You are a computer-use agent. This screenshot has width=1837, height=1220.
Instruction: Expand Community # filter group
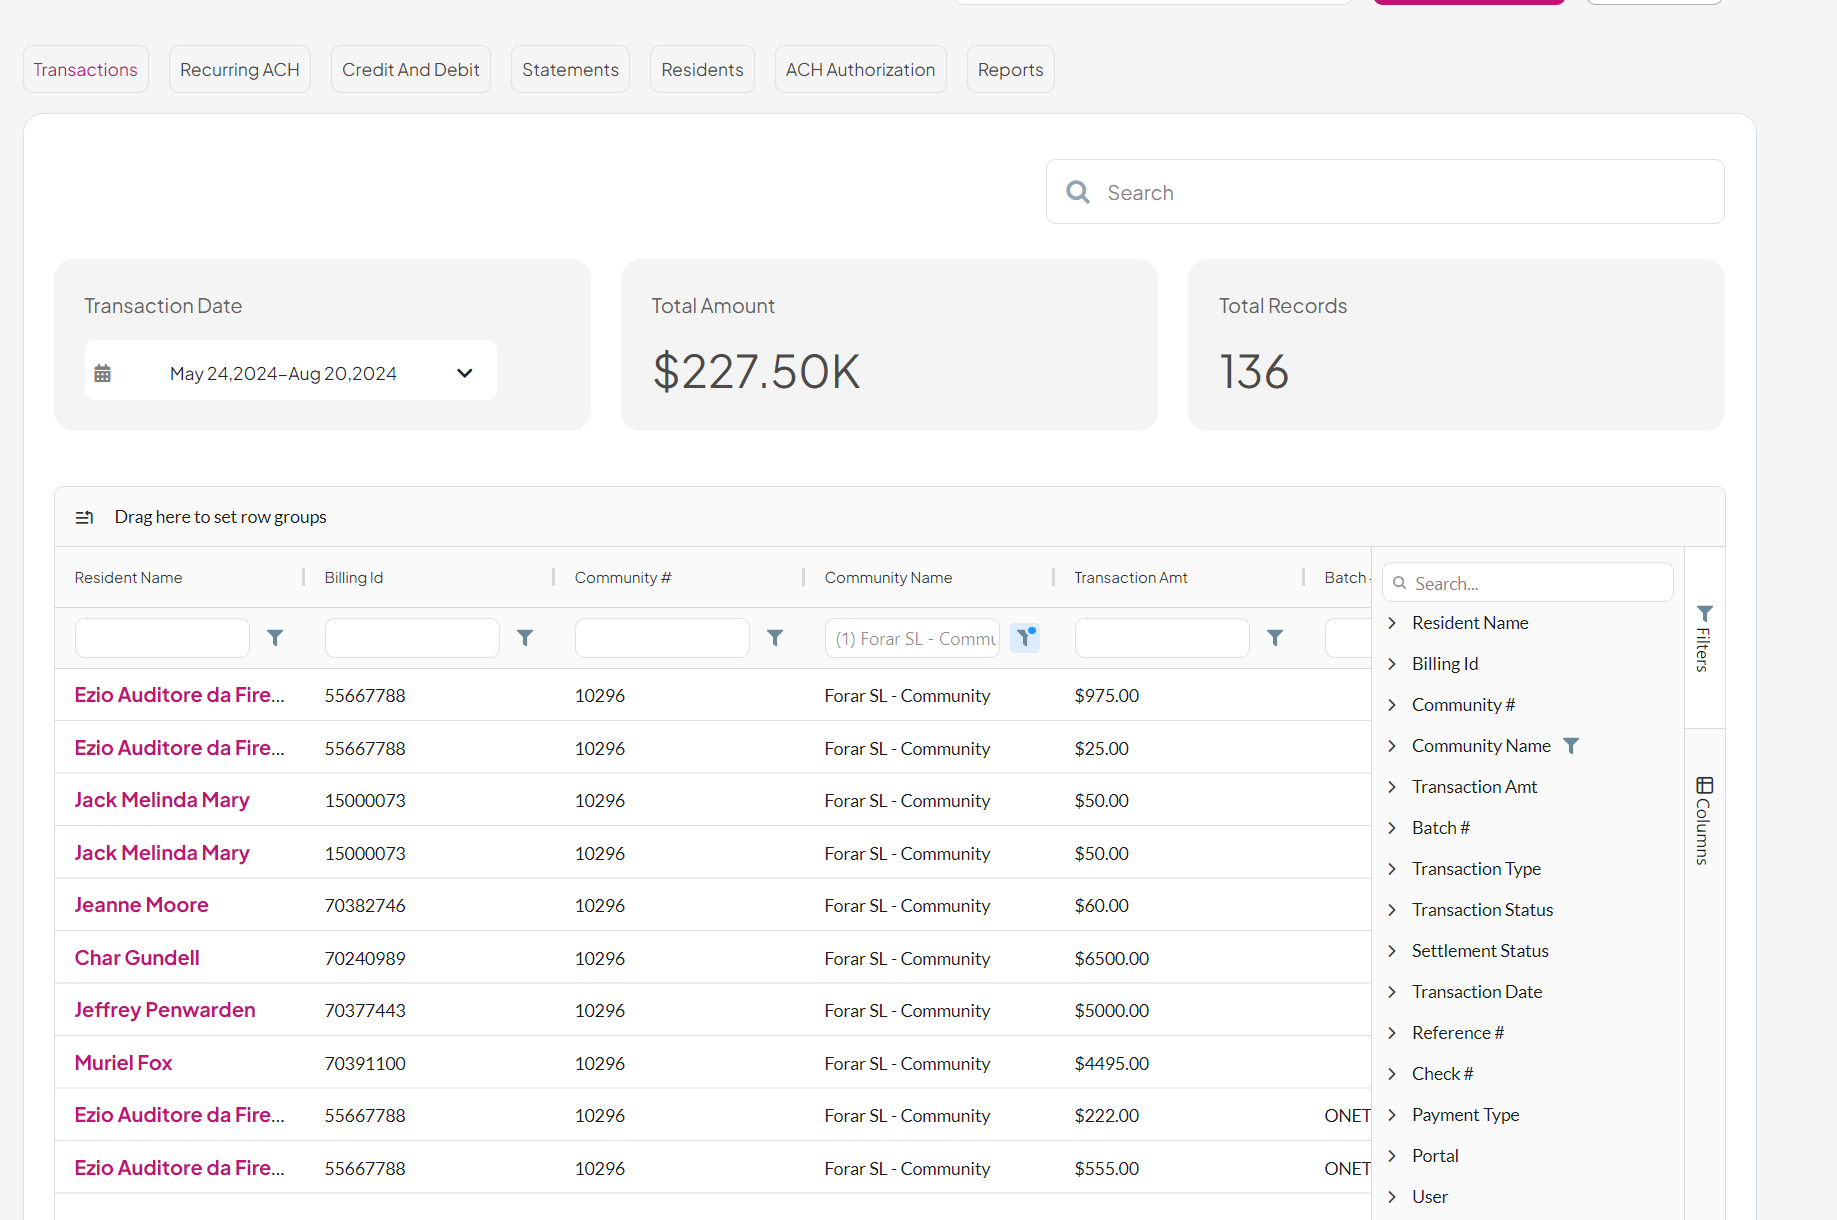1392,705
